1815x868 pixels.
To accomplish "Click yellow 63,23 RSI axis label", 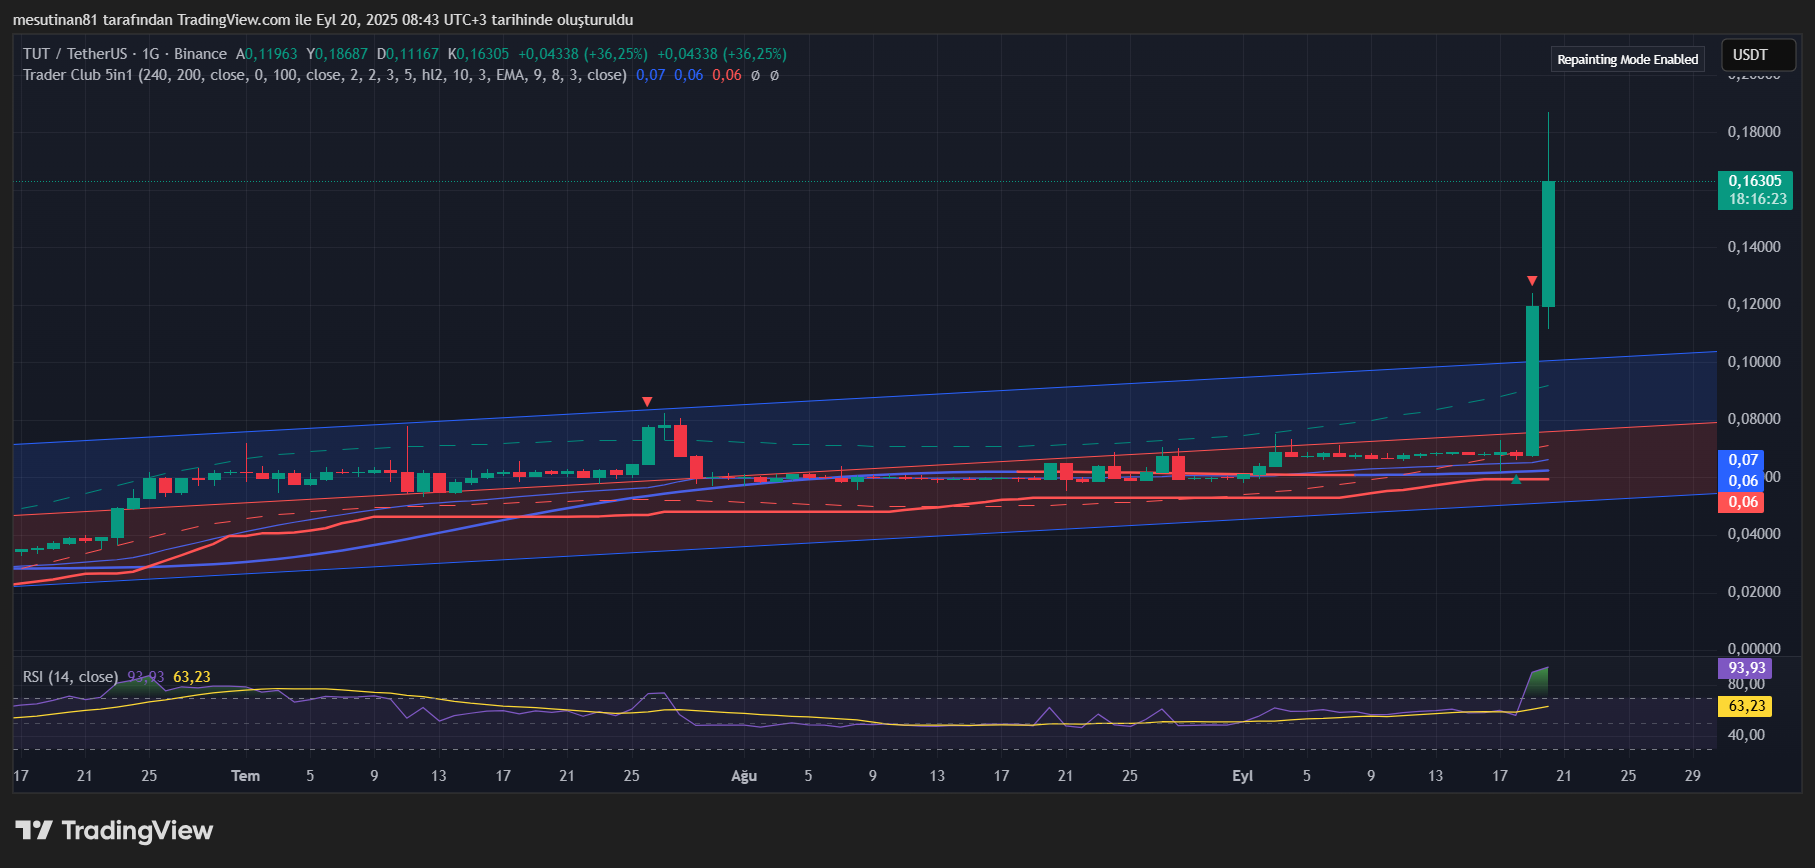I will tap(1745, 706).
